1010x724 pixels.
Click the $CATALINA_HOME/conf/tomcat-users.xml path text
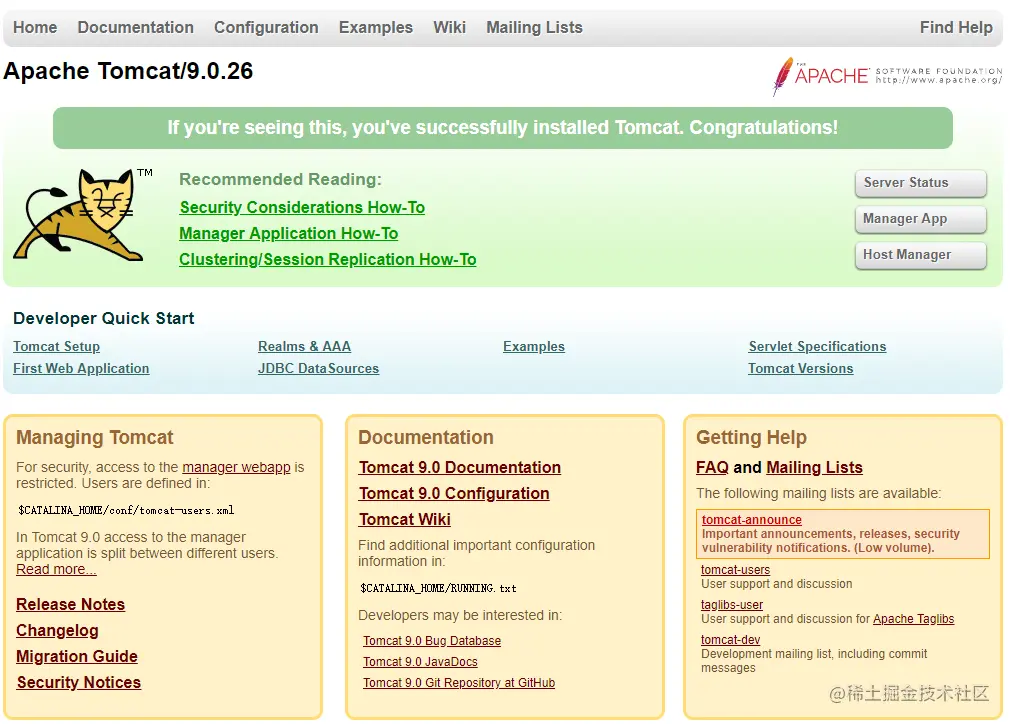[126, 510]
